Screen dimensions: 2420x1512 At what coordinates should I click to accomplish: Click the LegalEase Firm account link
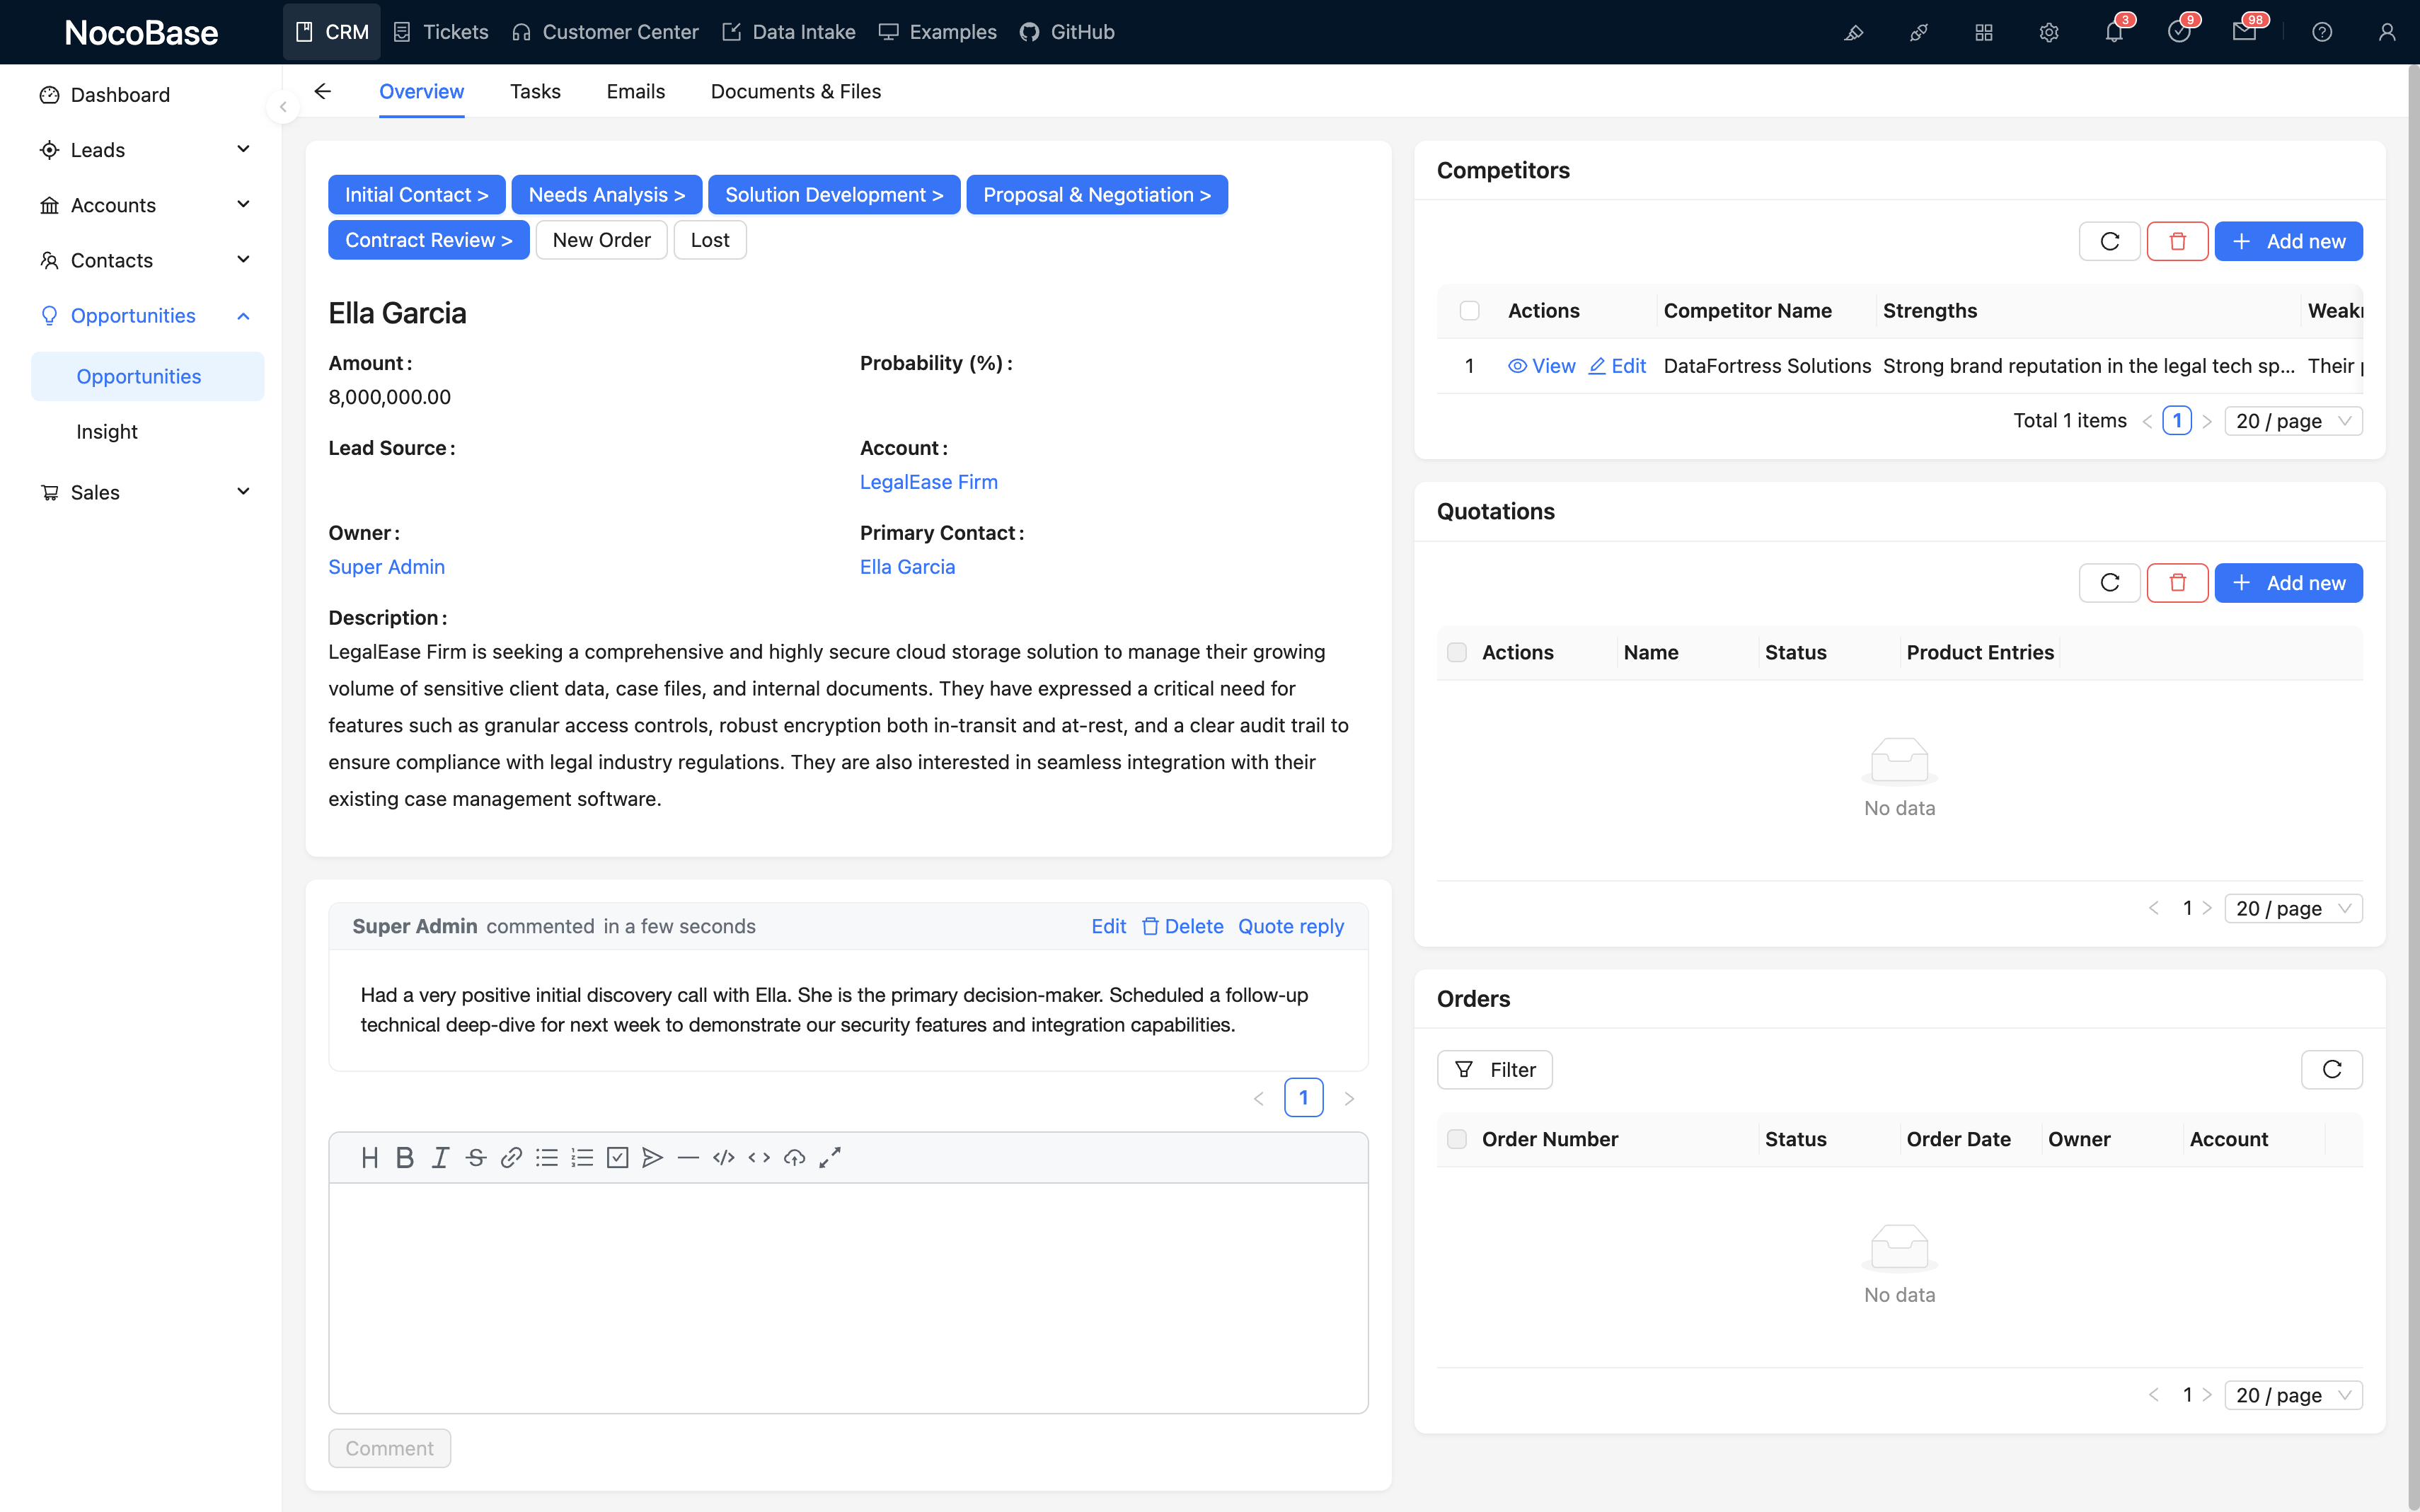928,482
